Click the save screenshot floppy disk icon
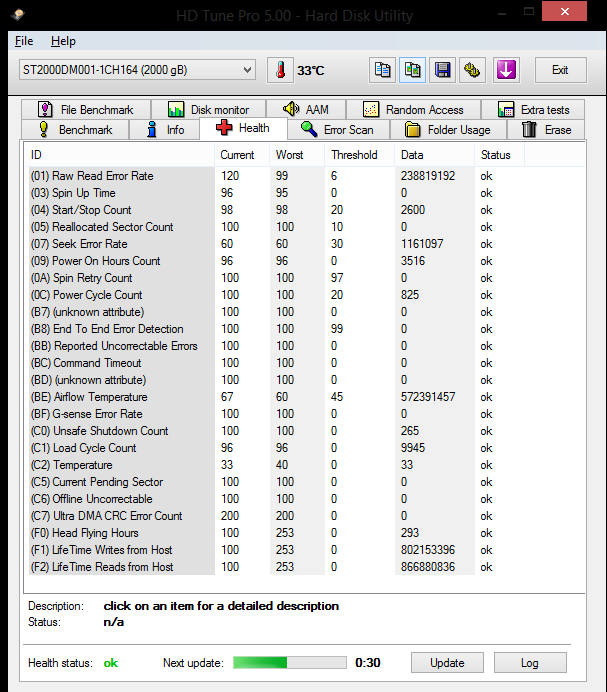 [x=442, y=70]
